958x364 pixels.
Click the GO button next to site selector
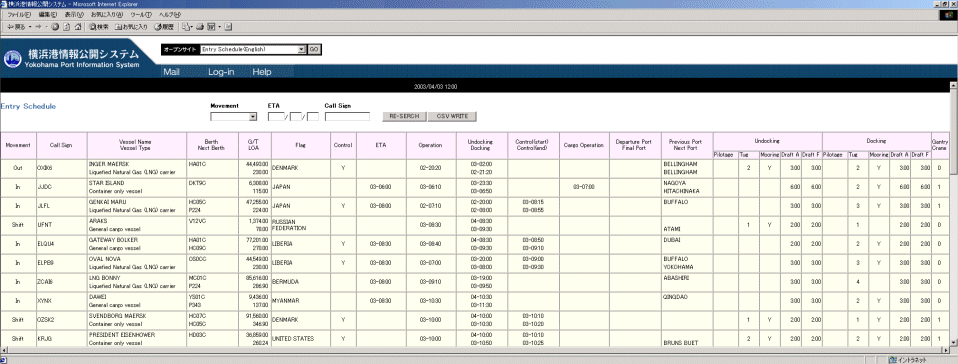(x=313, y=49)
